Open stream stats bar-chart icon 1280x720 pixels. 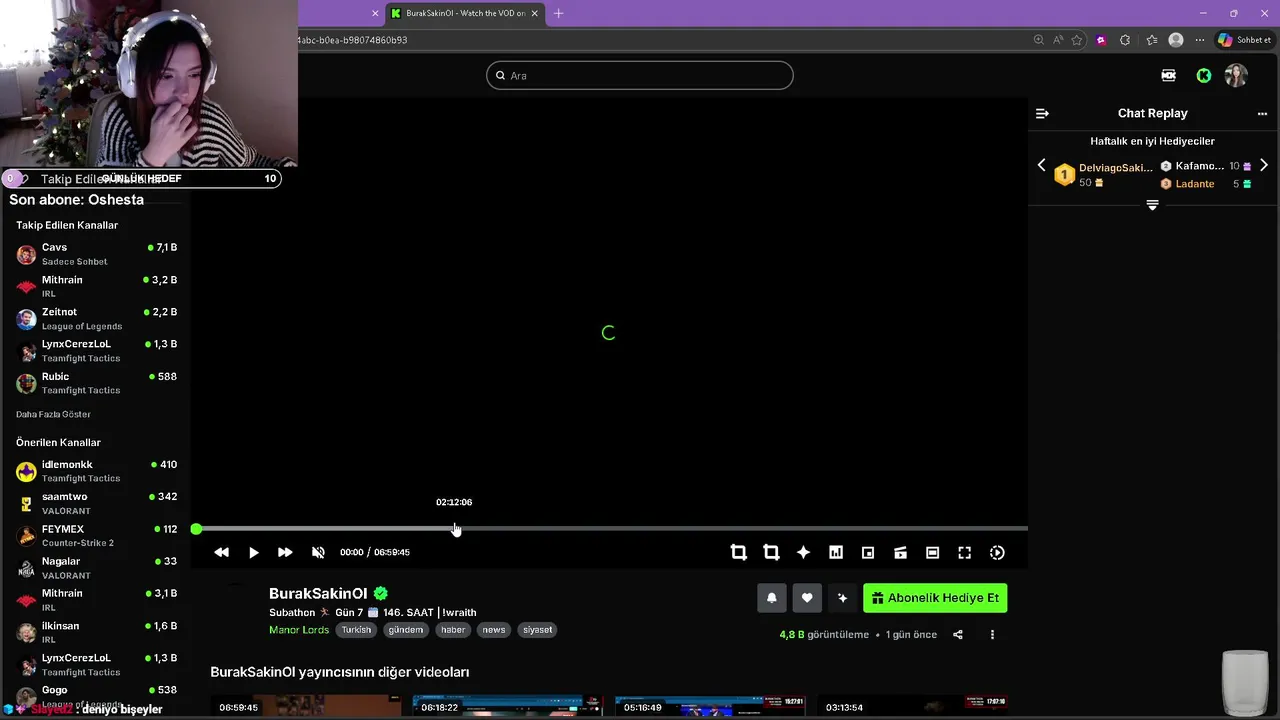pyautogui.click(x=836, y=552)
